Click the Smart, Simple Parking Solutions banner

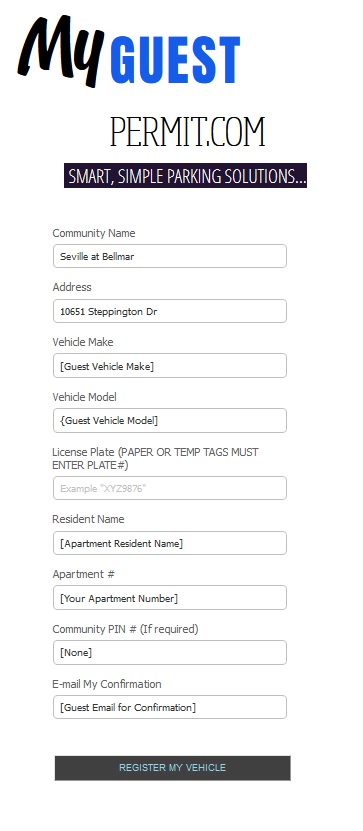click(185, 175)
